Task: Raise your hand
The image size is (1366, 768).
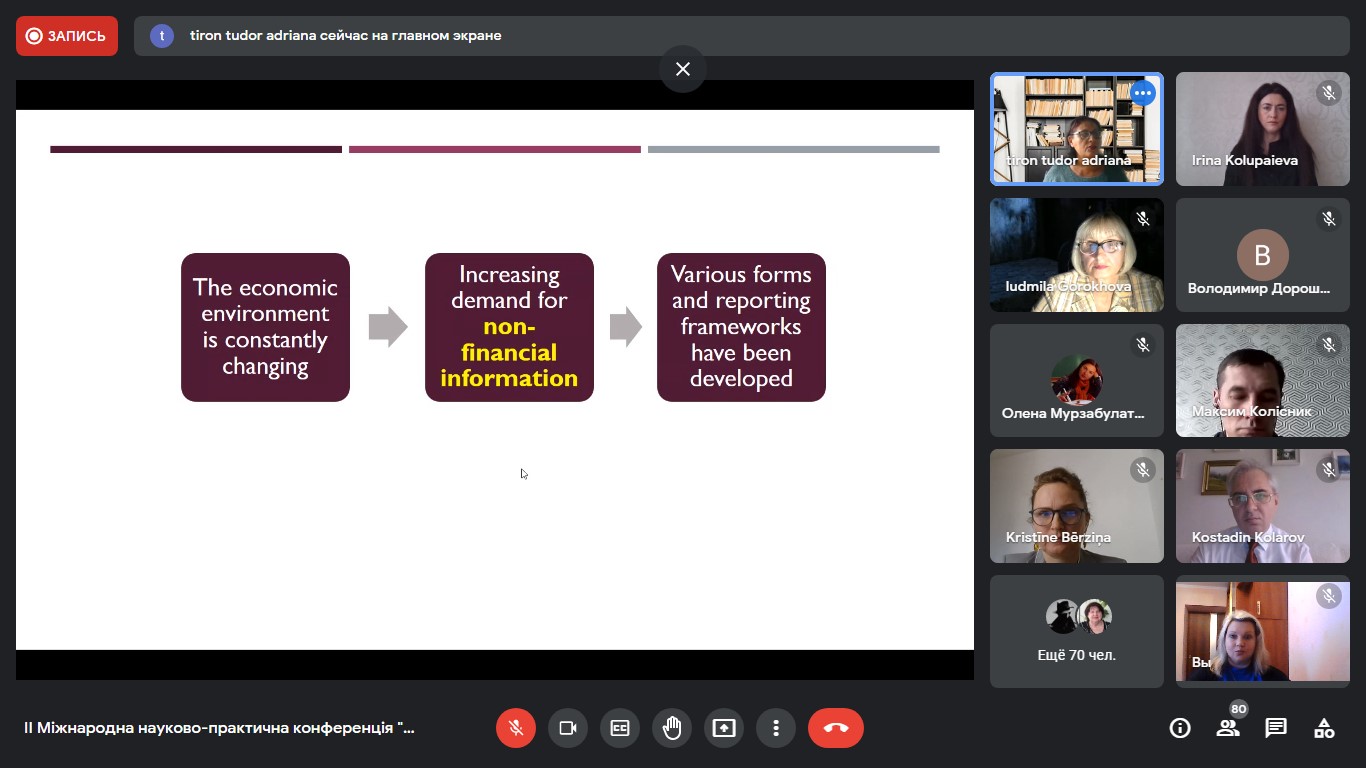Action: pyautogui.click(x=672, y=728)
